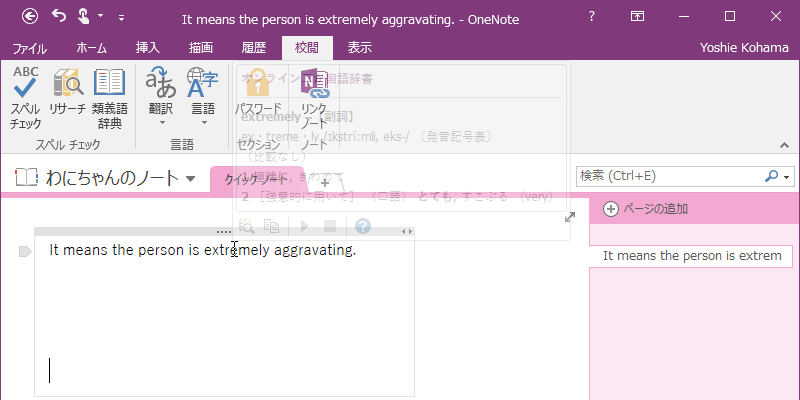Viewport: 800px width, 400px height.
Task: Open Customize Quick Access Toolbar menu
Action: pos(121,17)
